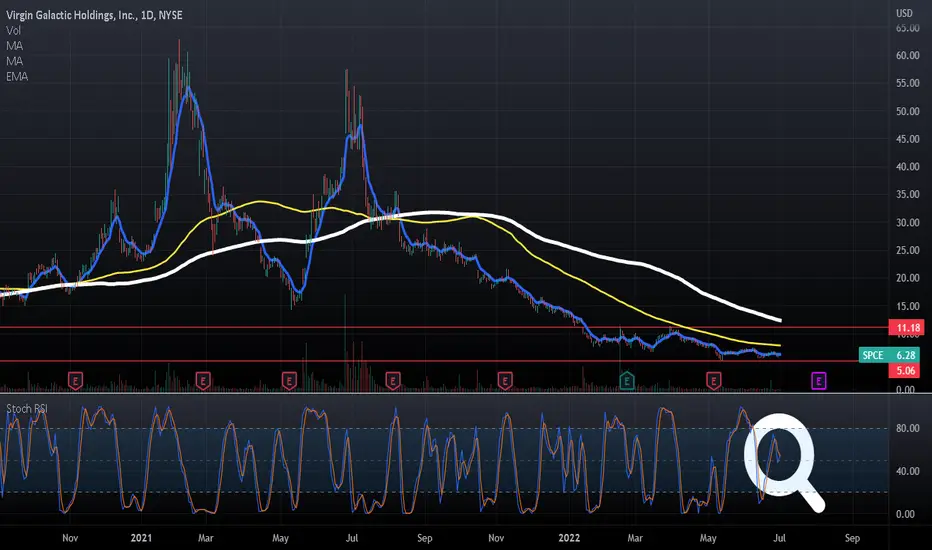Open the earnings marker near March 2021
Screen dimensions: 932x550
[x=203, y=381]
